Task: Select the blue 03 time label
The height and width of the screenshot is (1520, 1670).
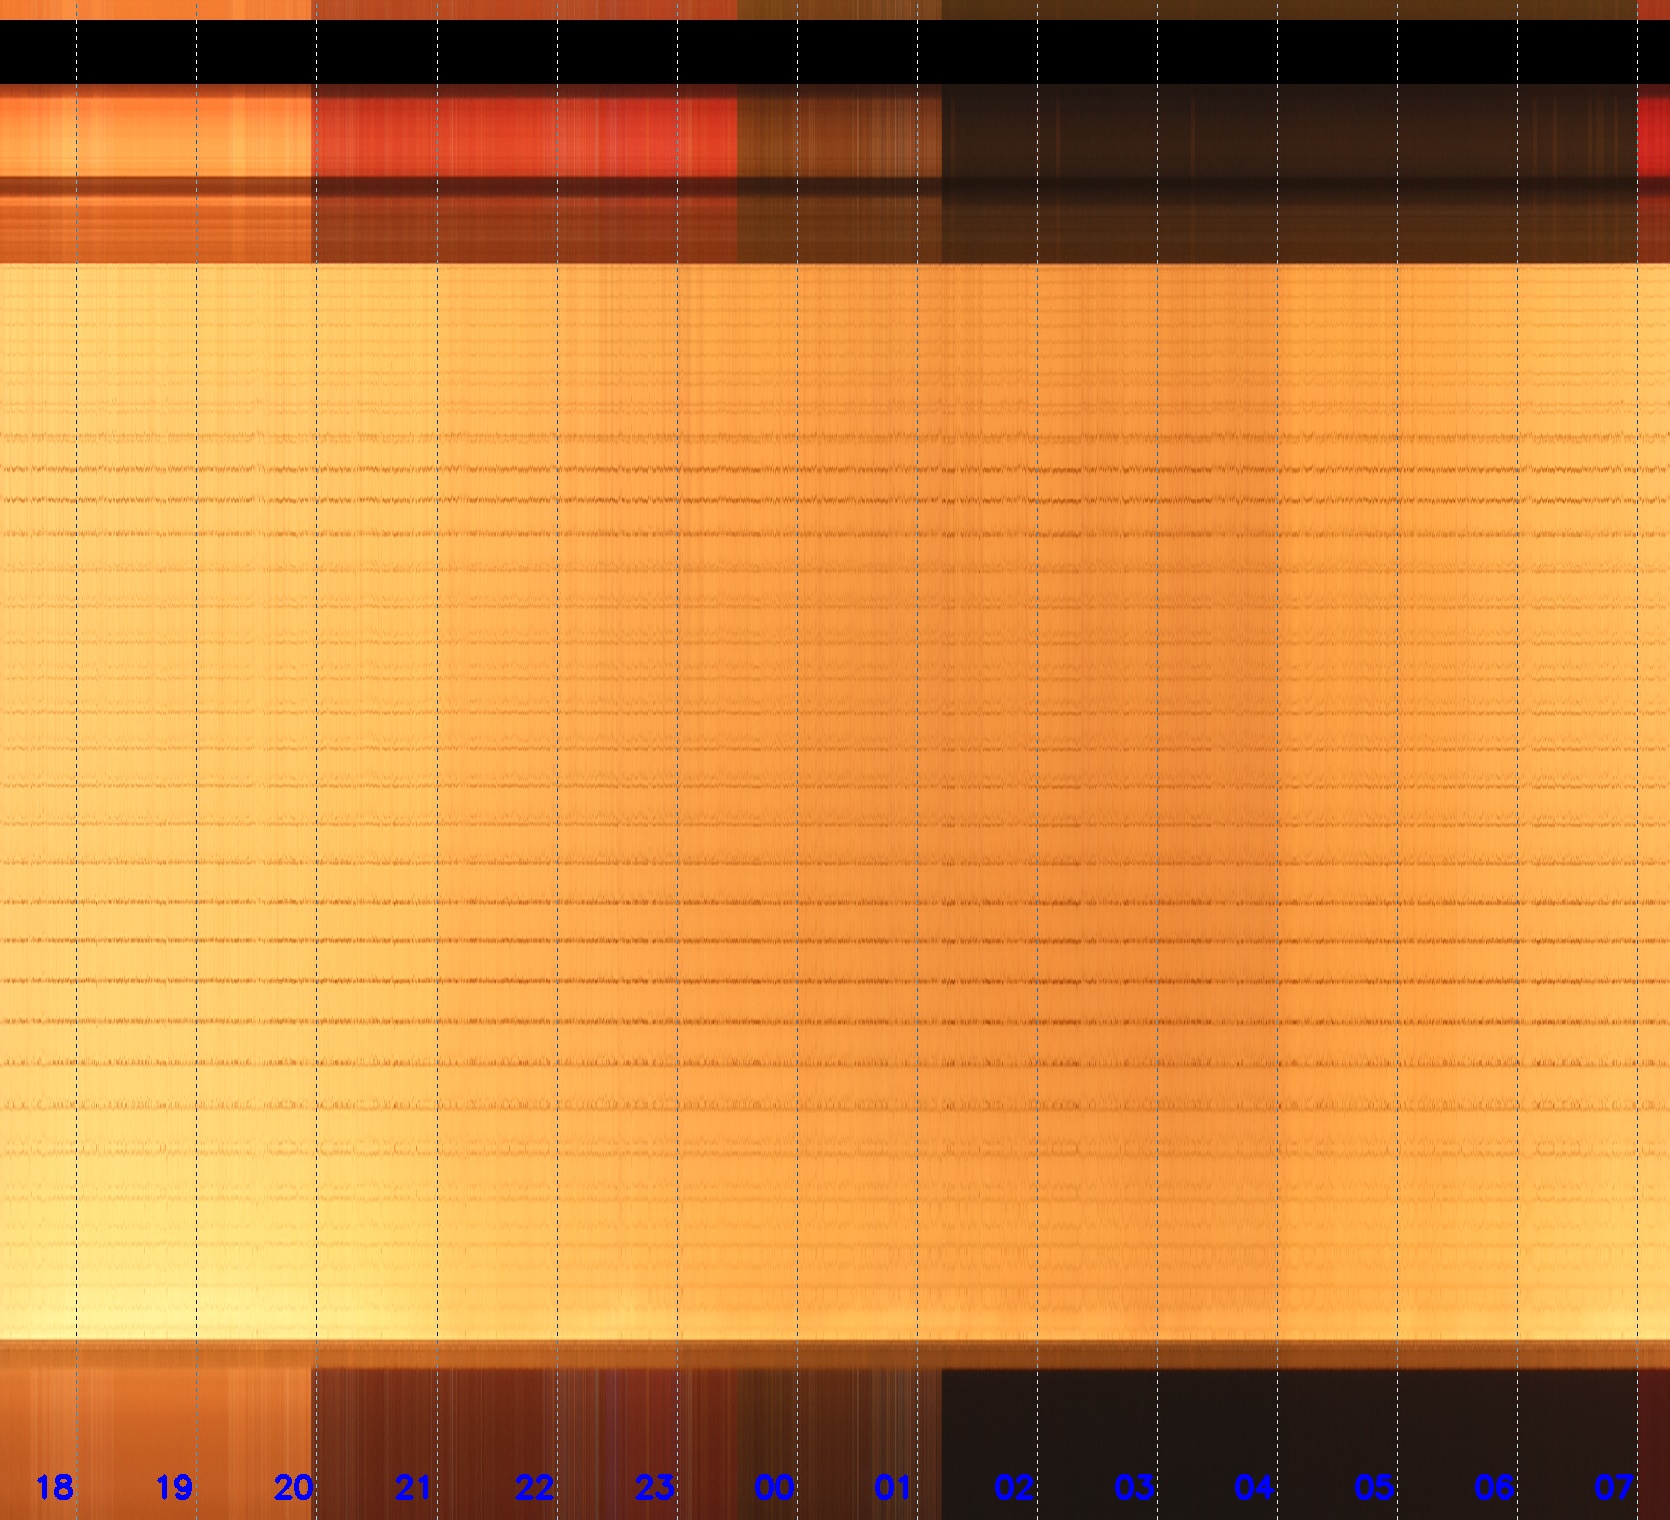Action: point(1134,1487)
